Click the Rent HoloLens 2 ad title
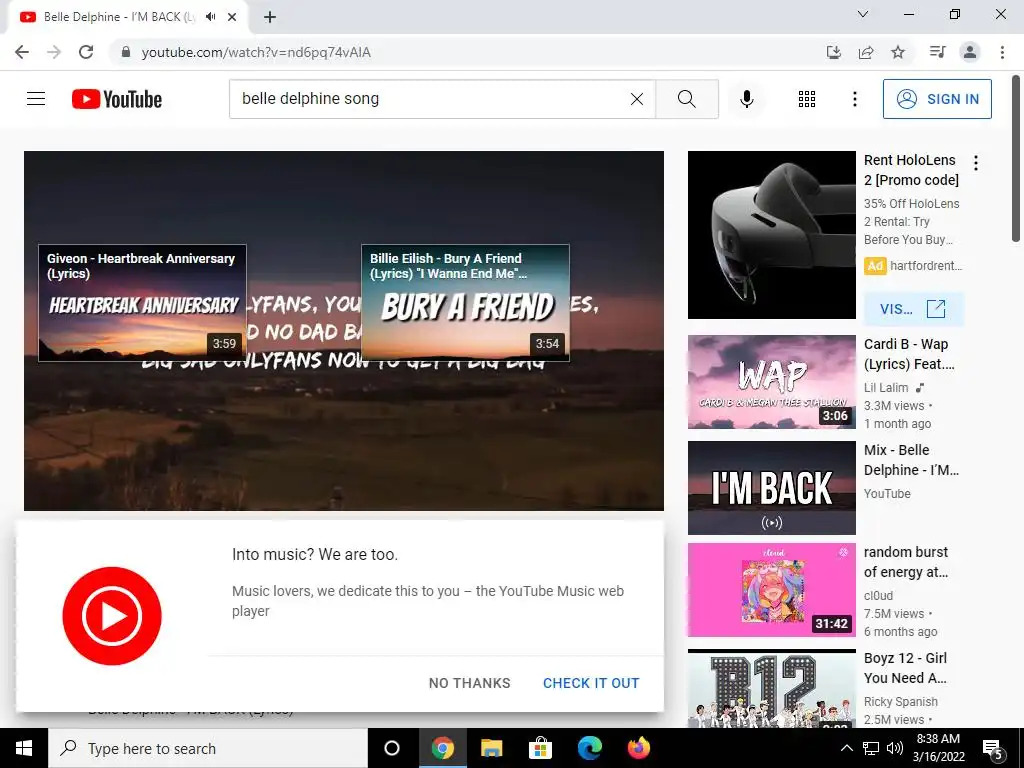This screenshot has width=1024, height=768. coord(911,170)
